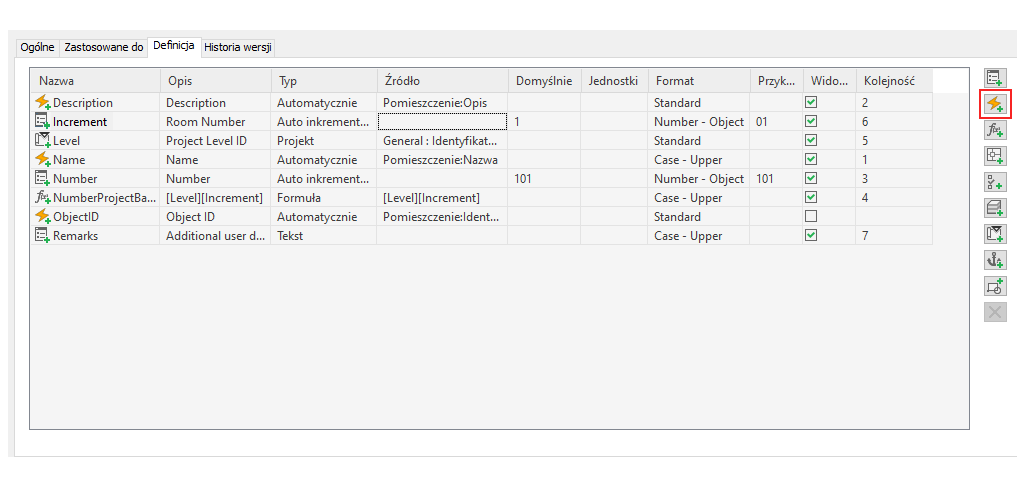
Task: Click the lightning icon beside ObjectID row
Action: (42, 217)
